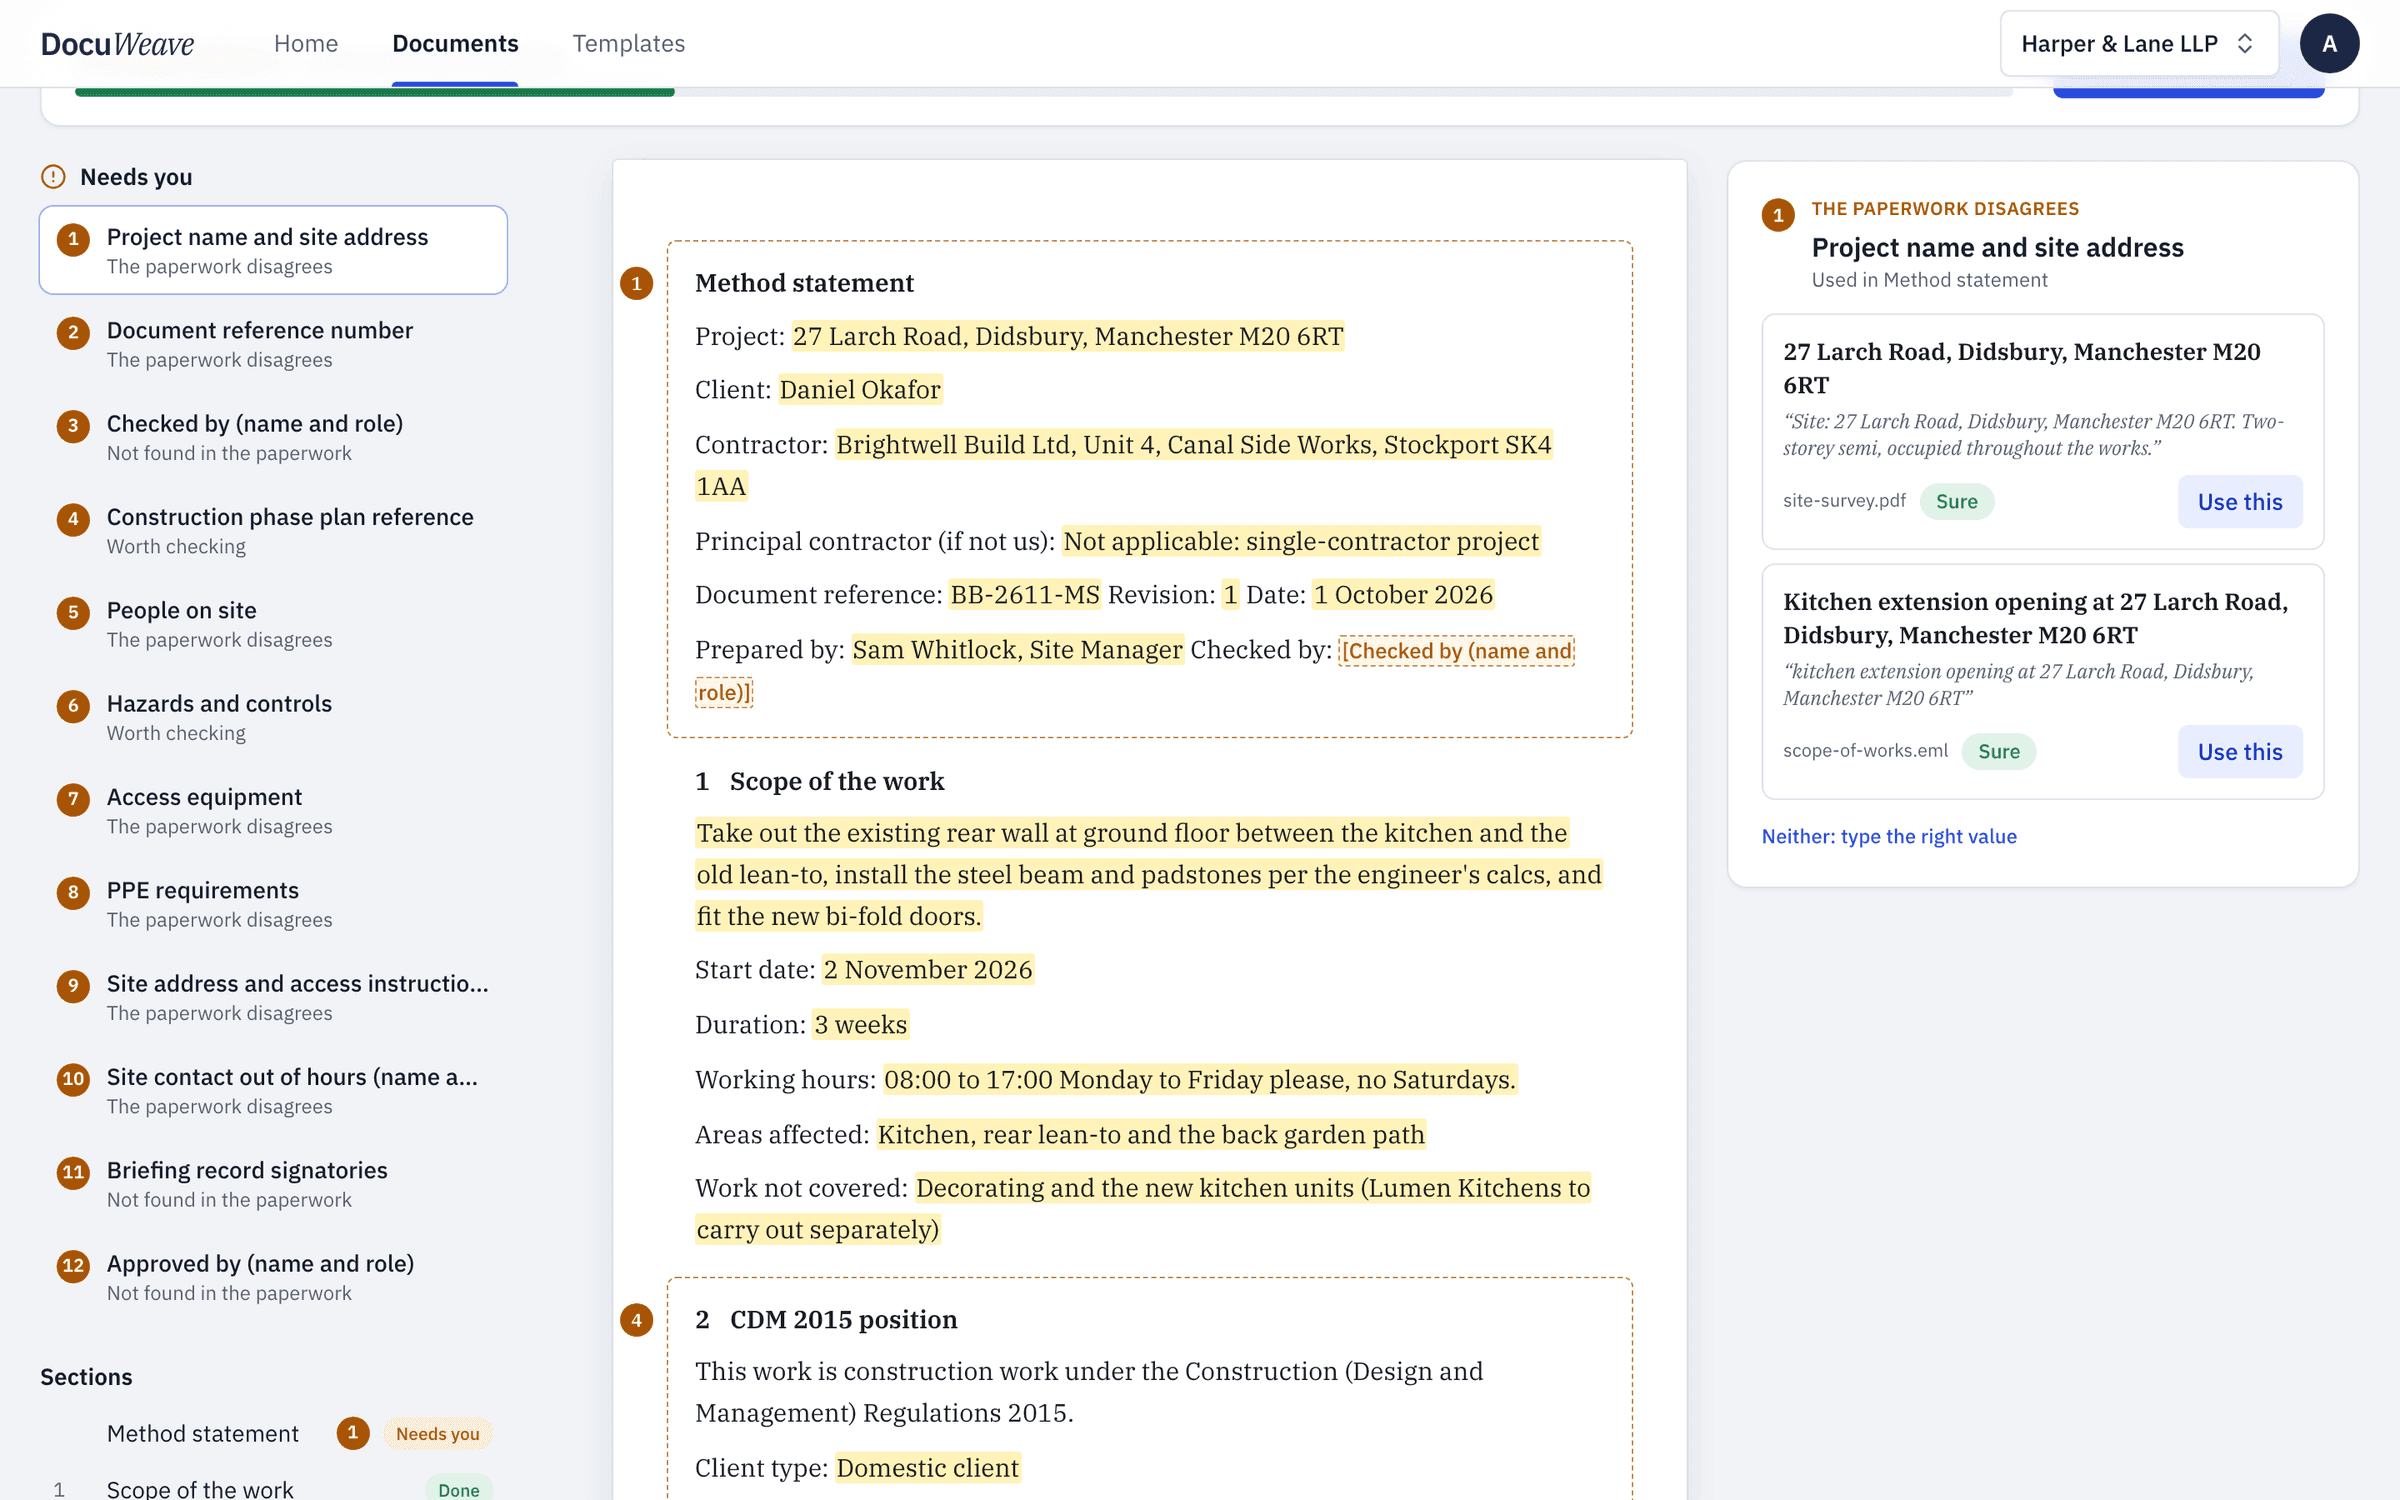
Task: Switch to the Templates tab
Action: point(628,44)
